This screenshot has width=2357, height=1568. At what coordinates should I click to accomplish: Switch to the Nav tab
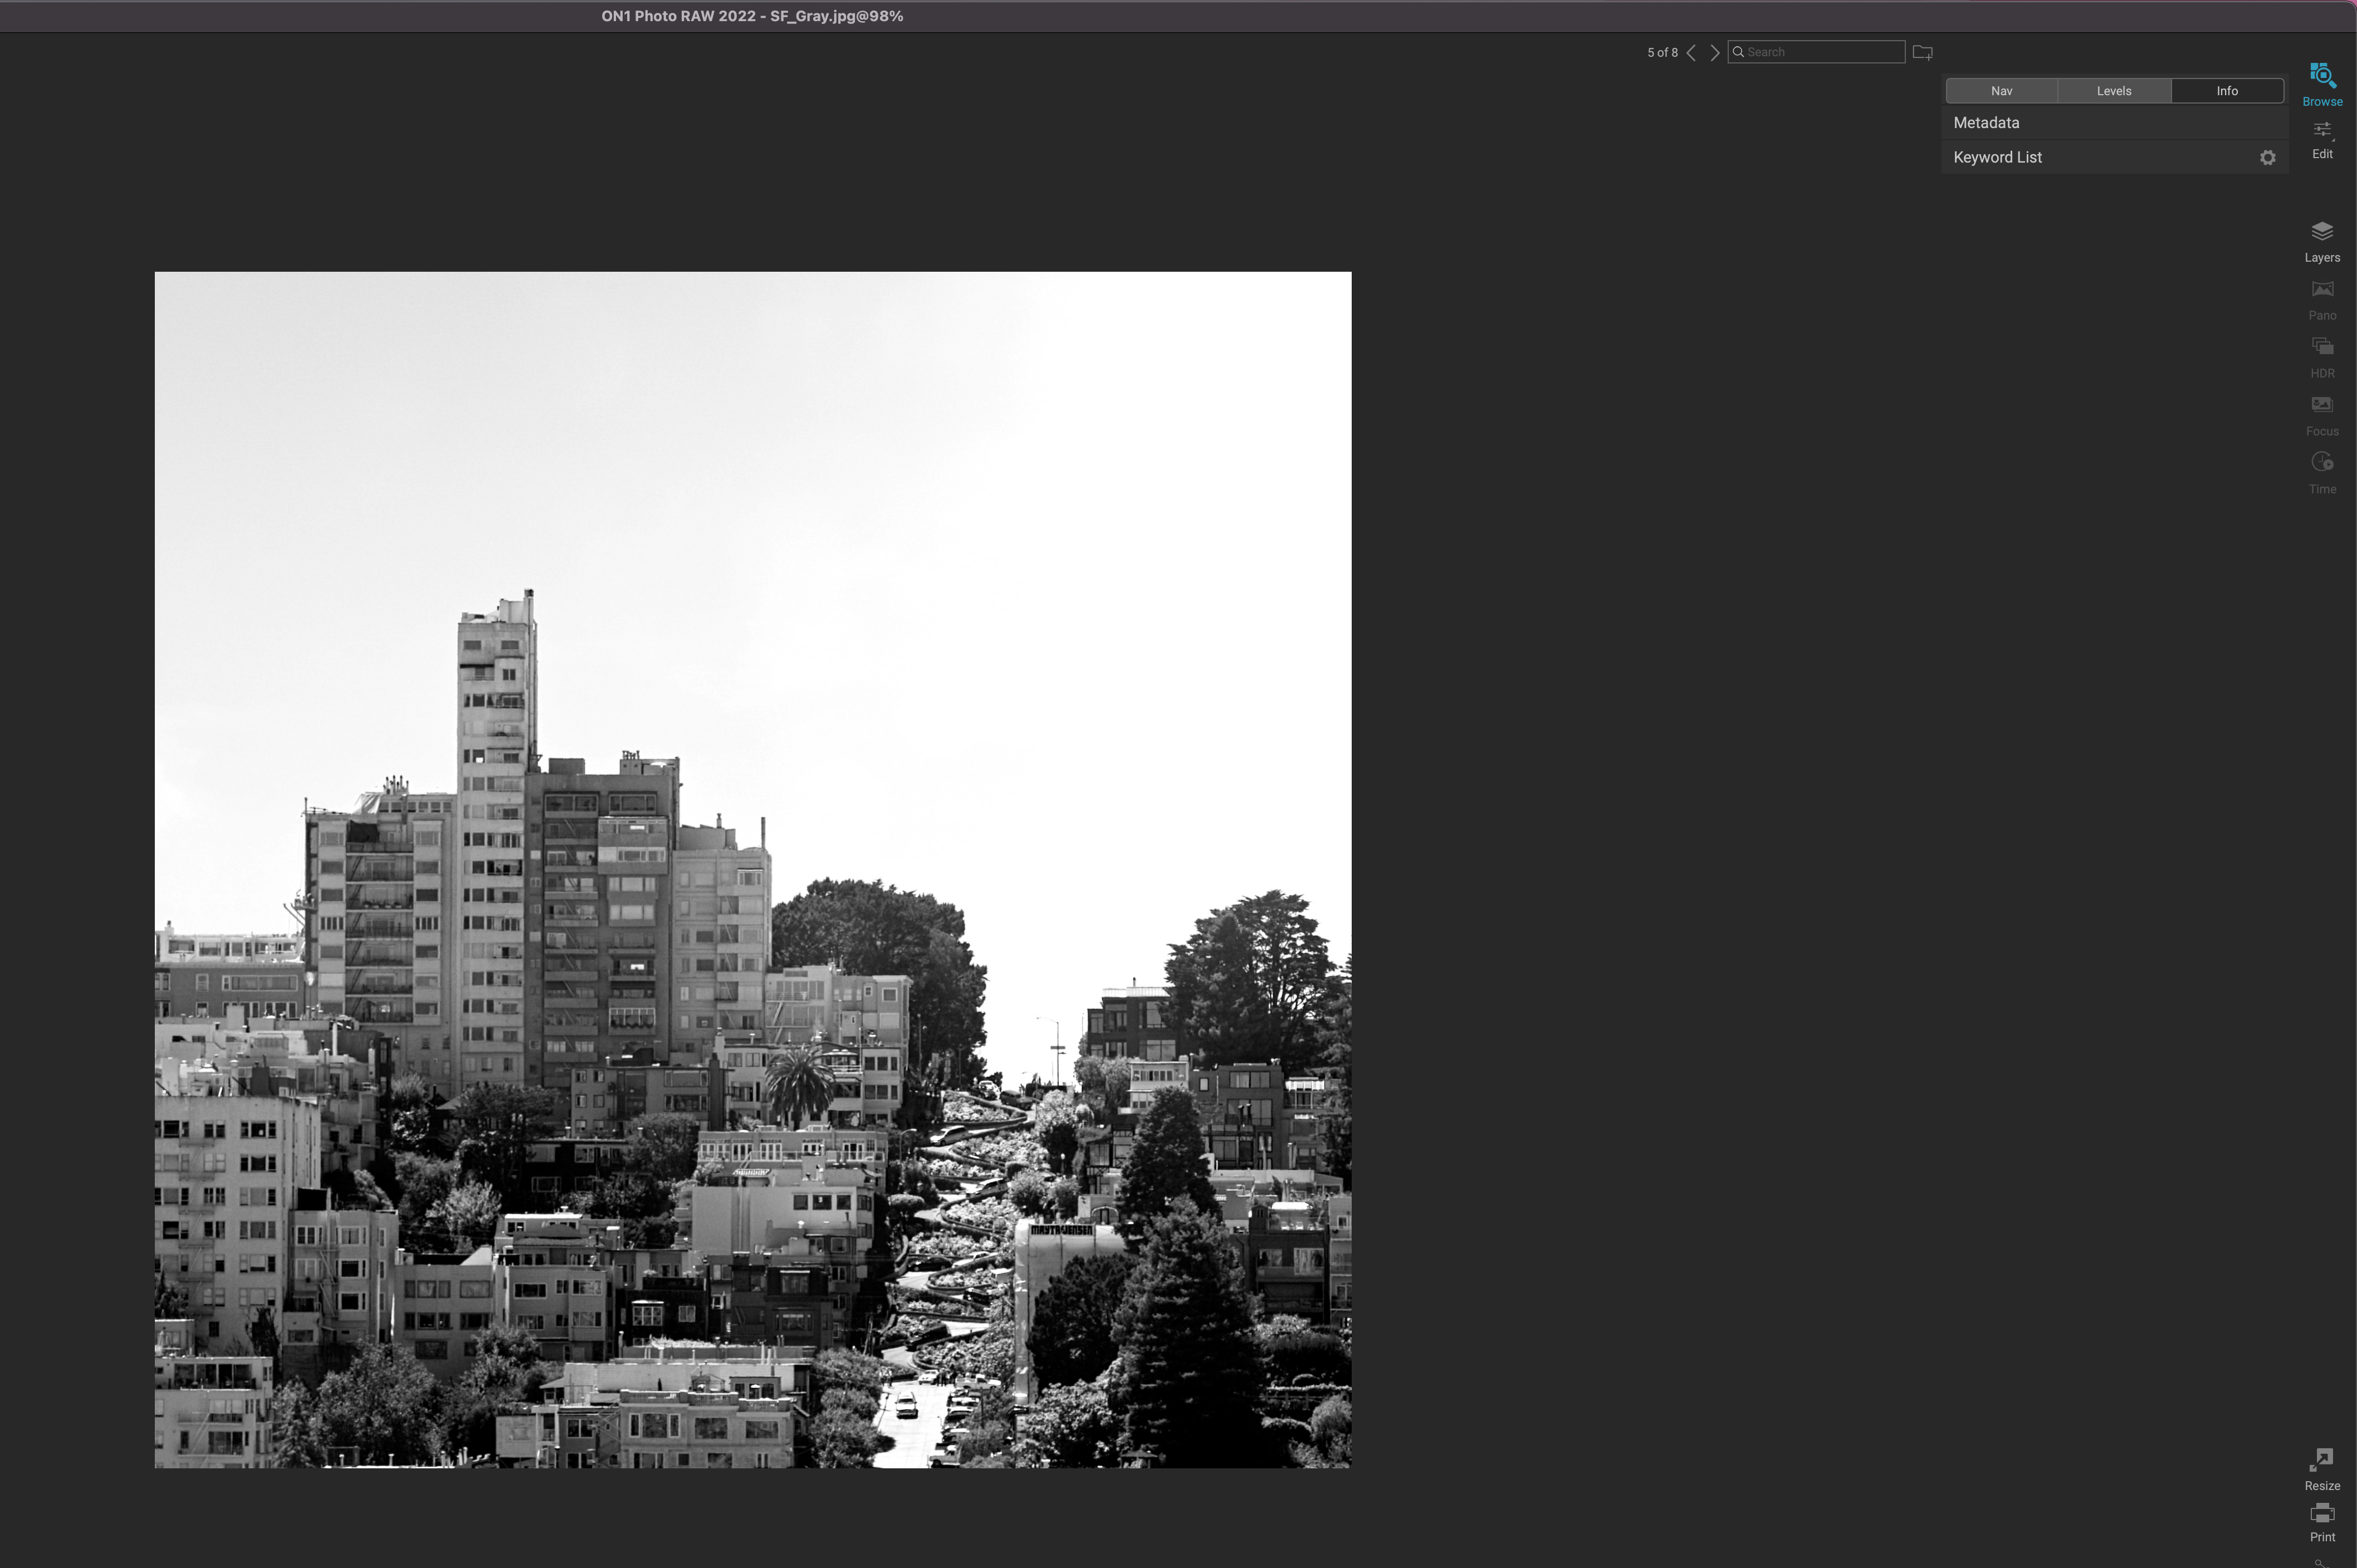(x=2001, y=91)
